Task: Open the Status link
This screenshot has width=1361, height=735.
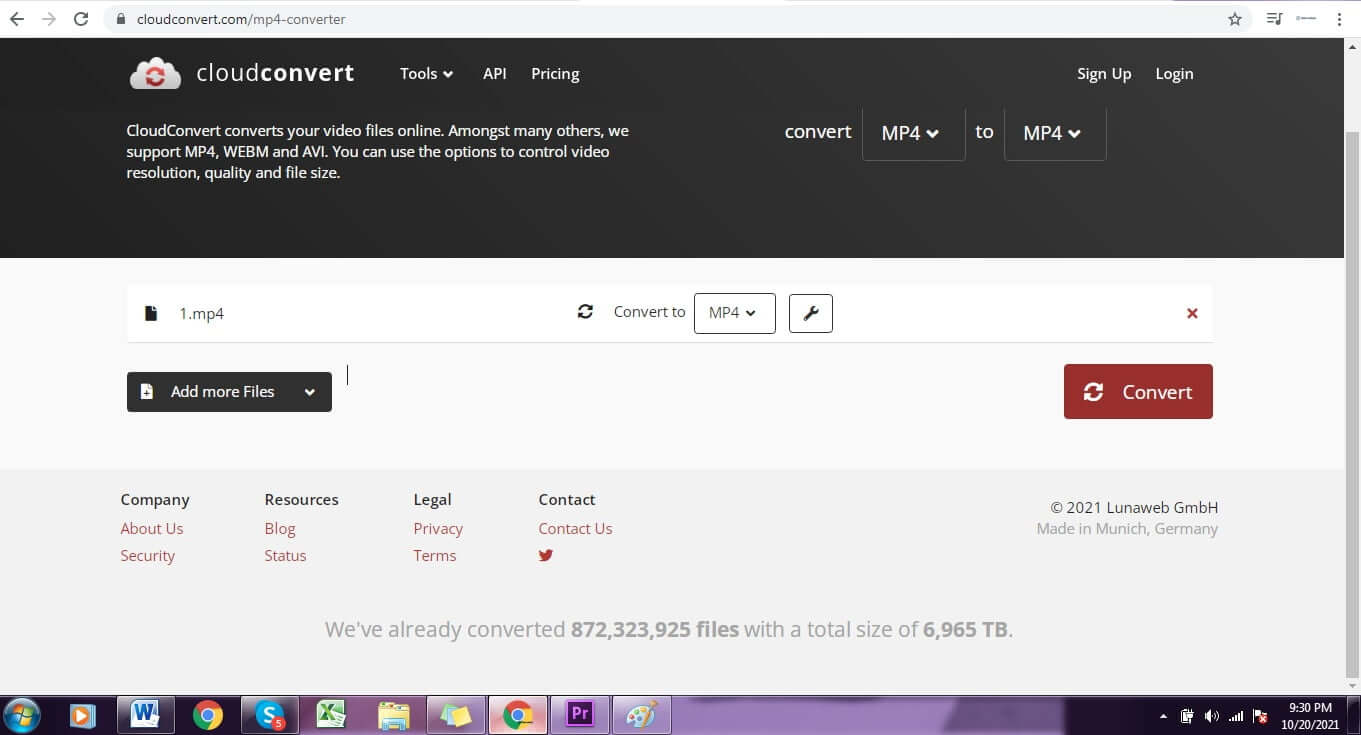Action: coord(285,556)
